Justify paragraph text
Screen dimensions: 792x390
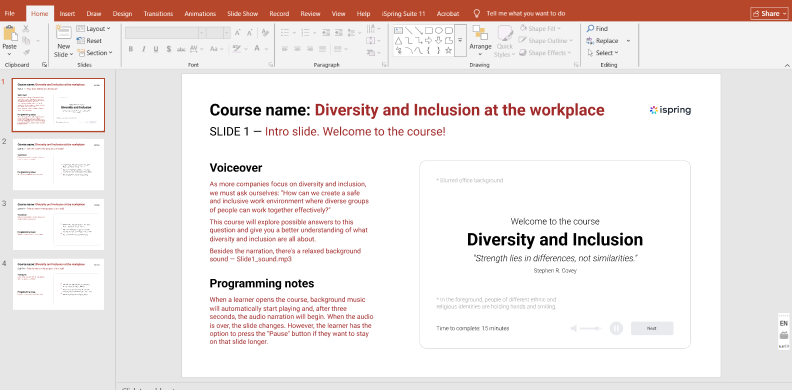click(x=322, y=49)
